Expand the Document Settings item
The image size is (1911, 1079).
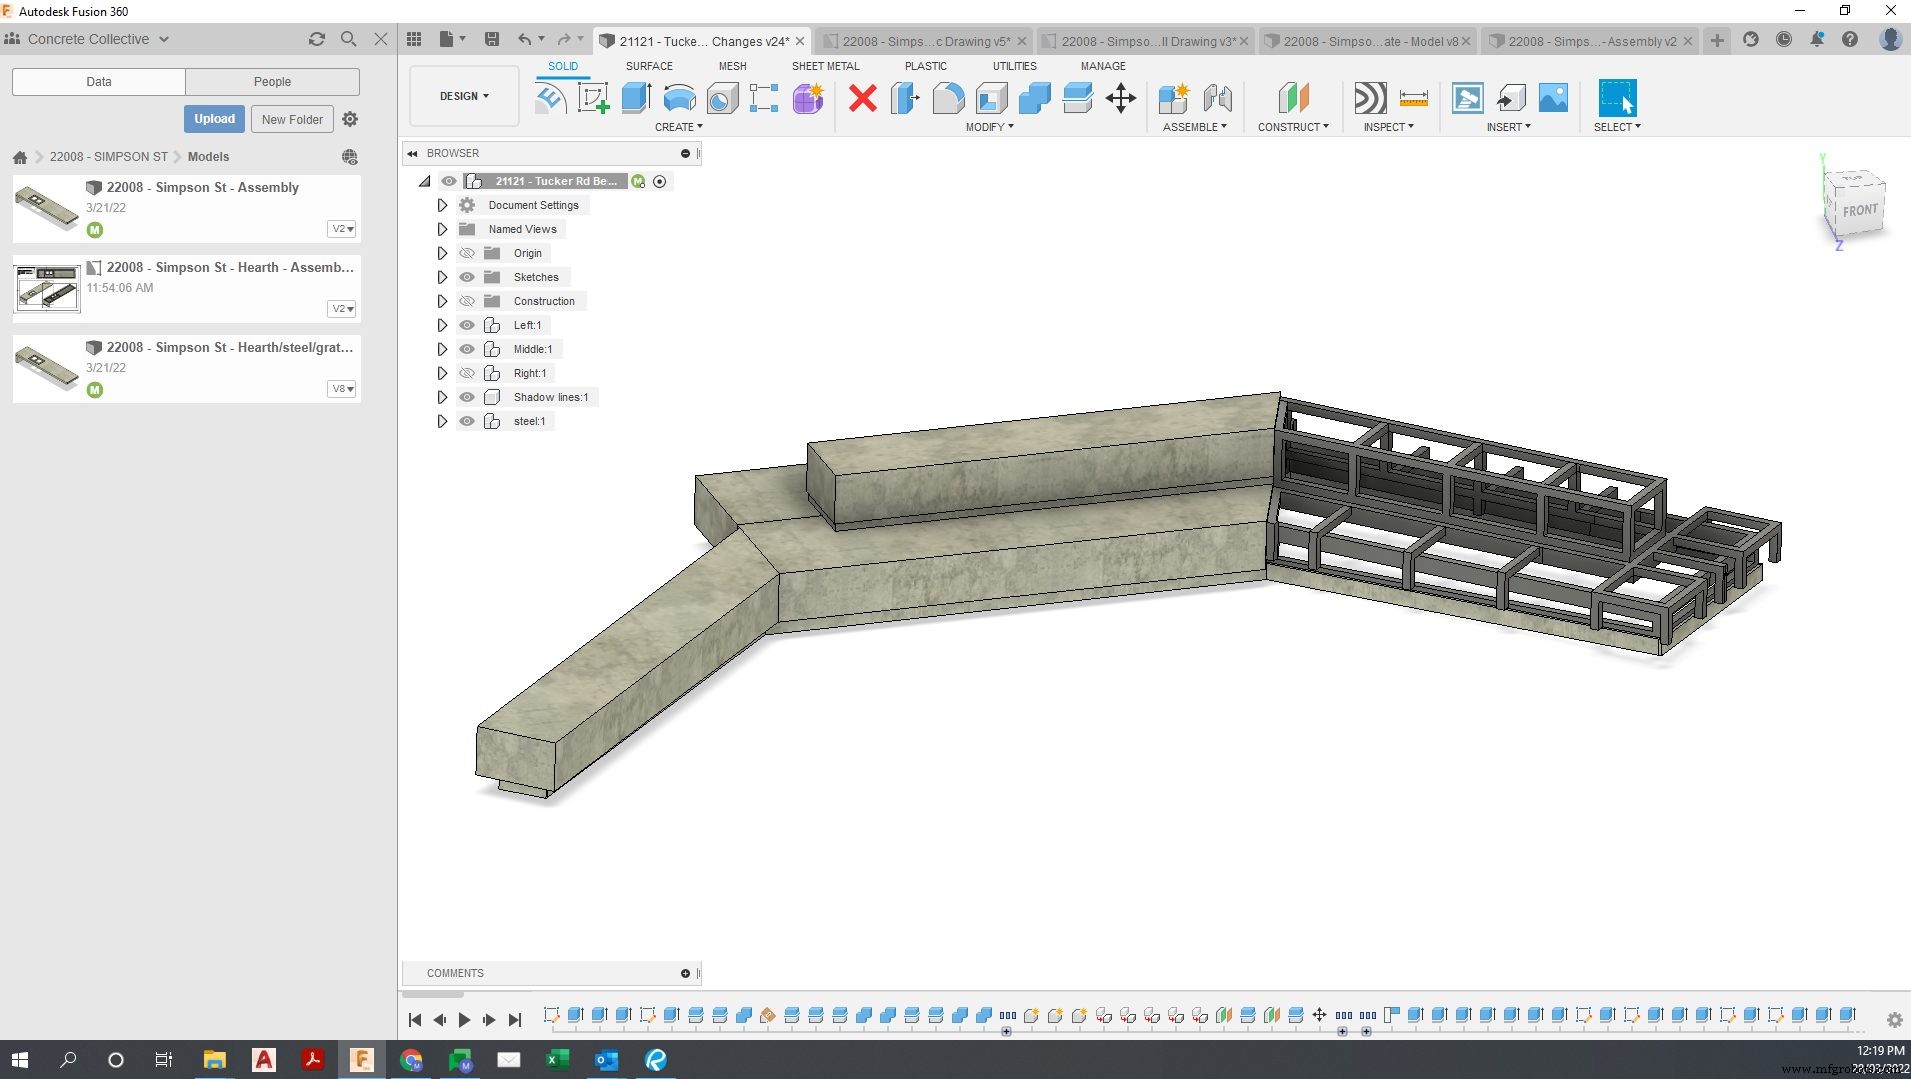[x=443, y=204]
